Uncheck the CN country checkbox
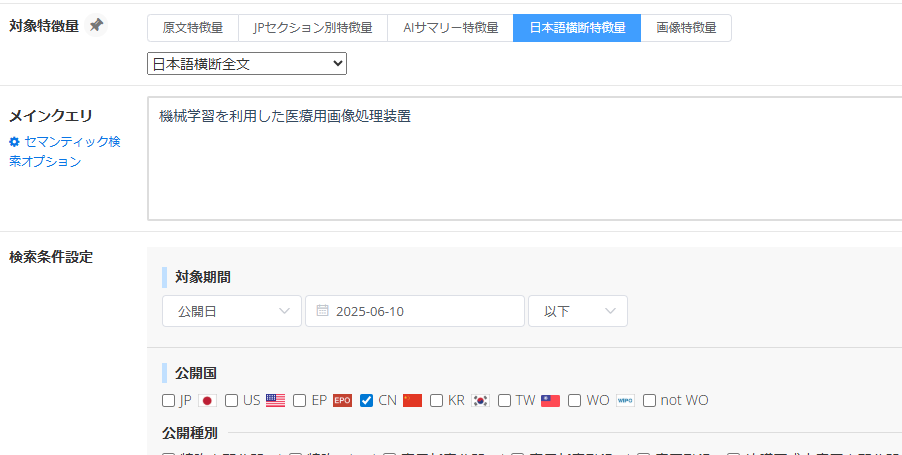 (366, 400)
